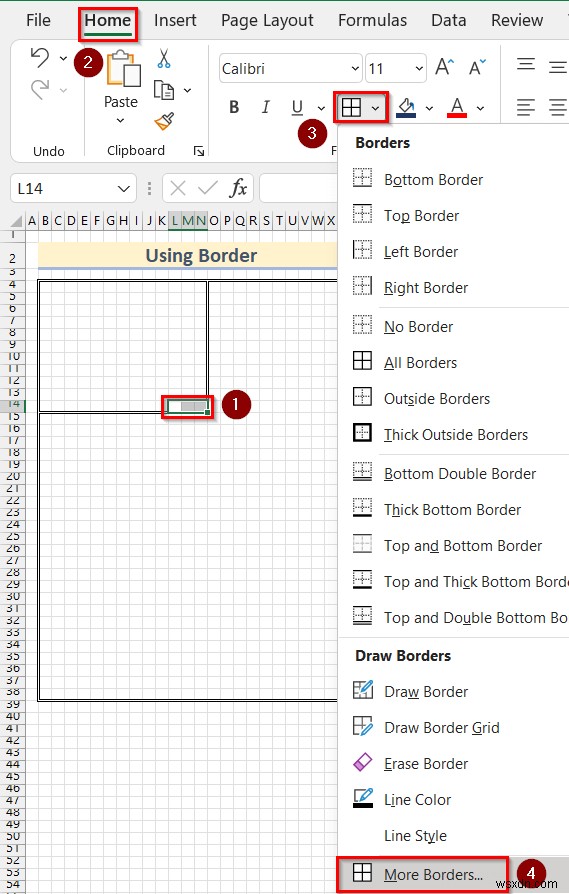Open the Calibri font name dropdown
Viewport: 569px width, 894px height.
pyautogui.click(x=355, y=68)
